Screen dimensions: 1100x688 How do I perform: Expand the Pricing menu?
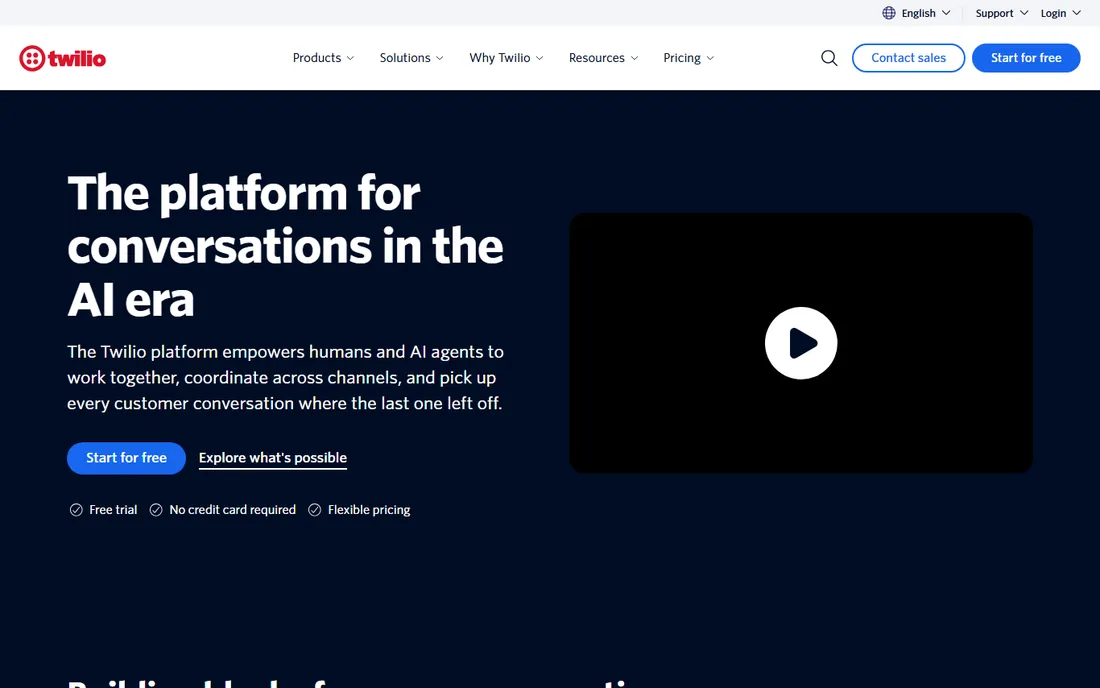click(689, 58)
